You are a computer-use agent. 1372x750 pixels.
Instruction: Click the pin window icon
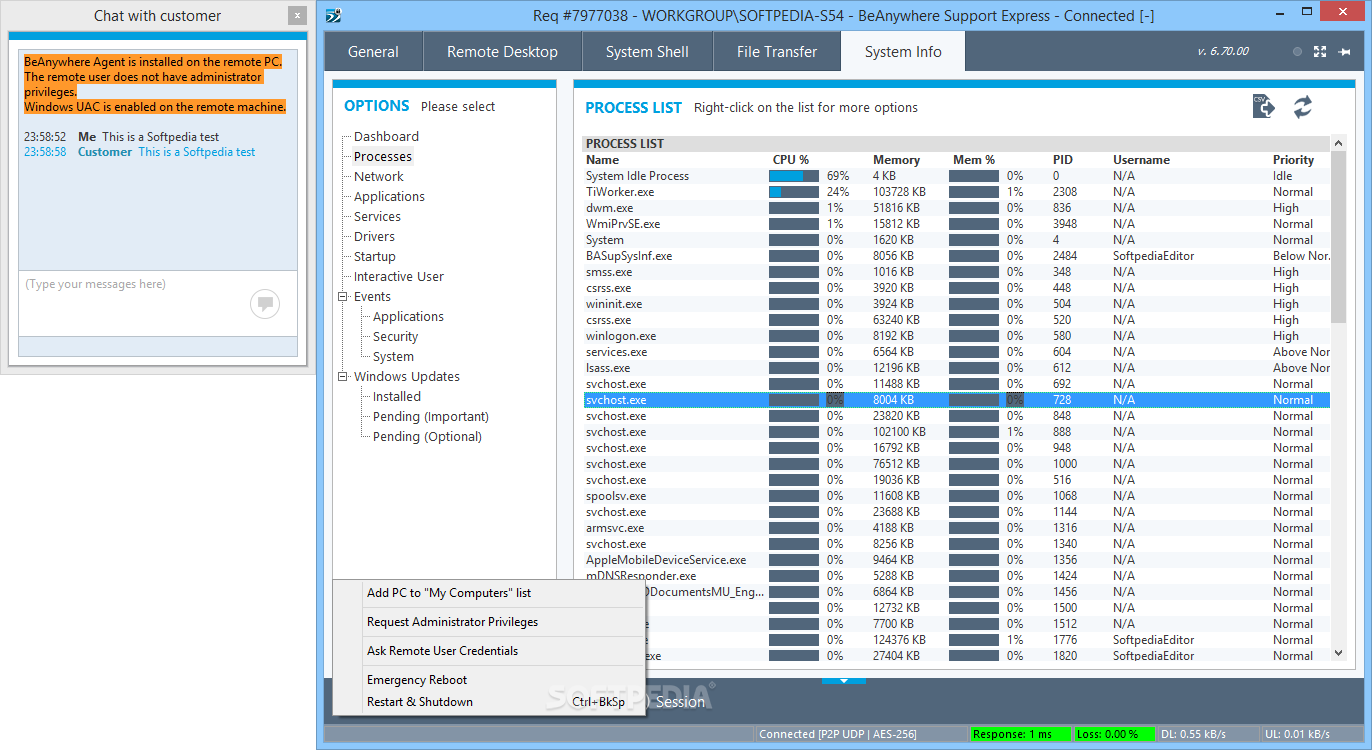(x=1344, y=51)
